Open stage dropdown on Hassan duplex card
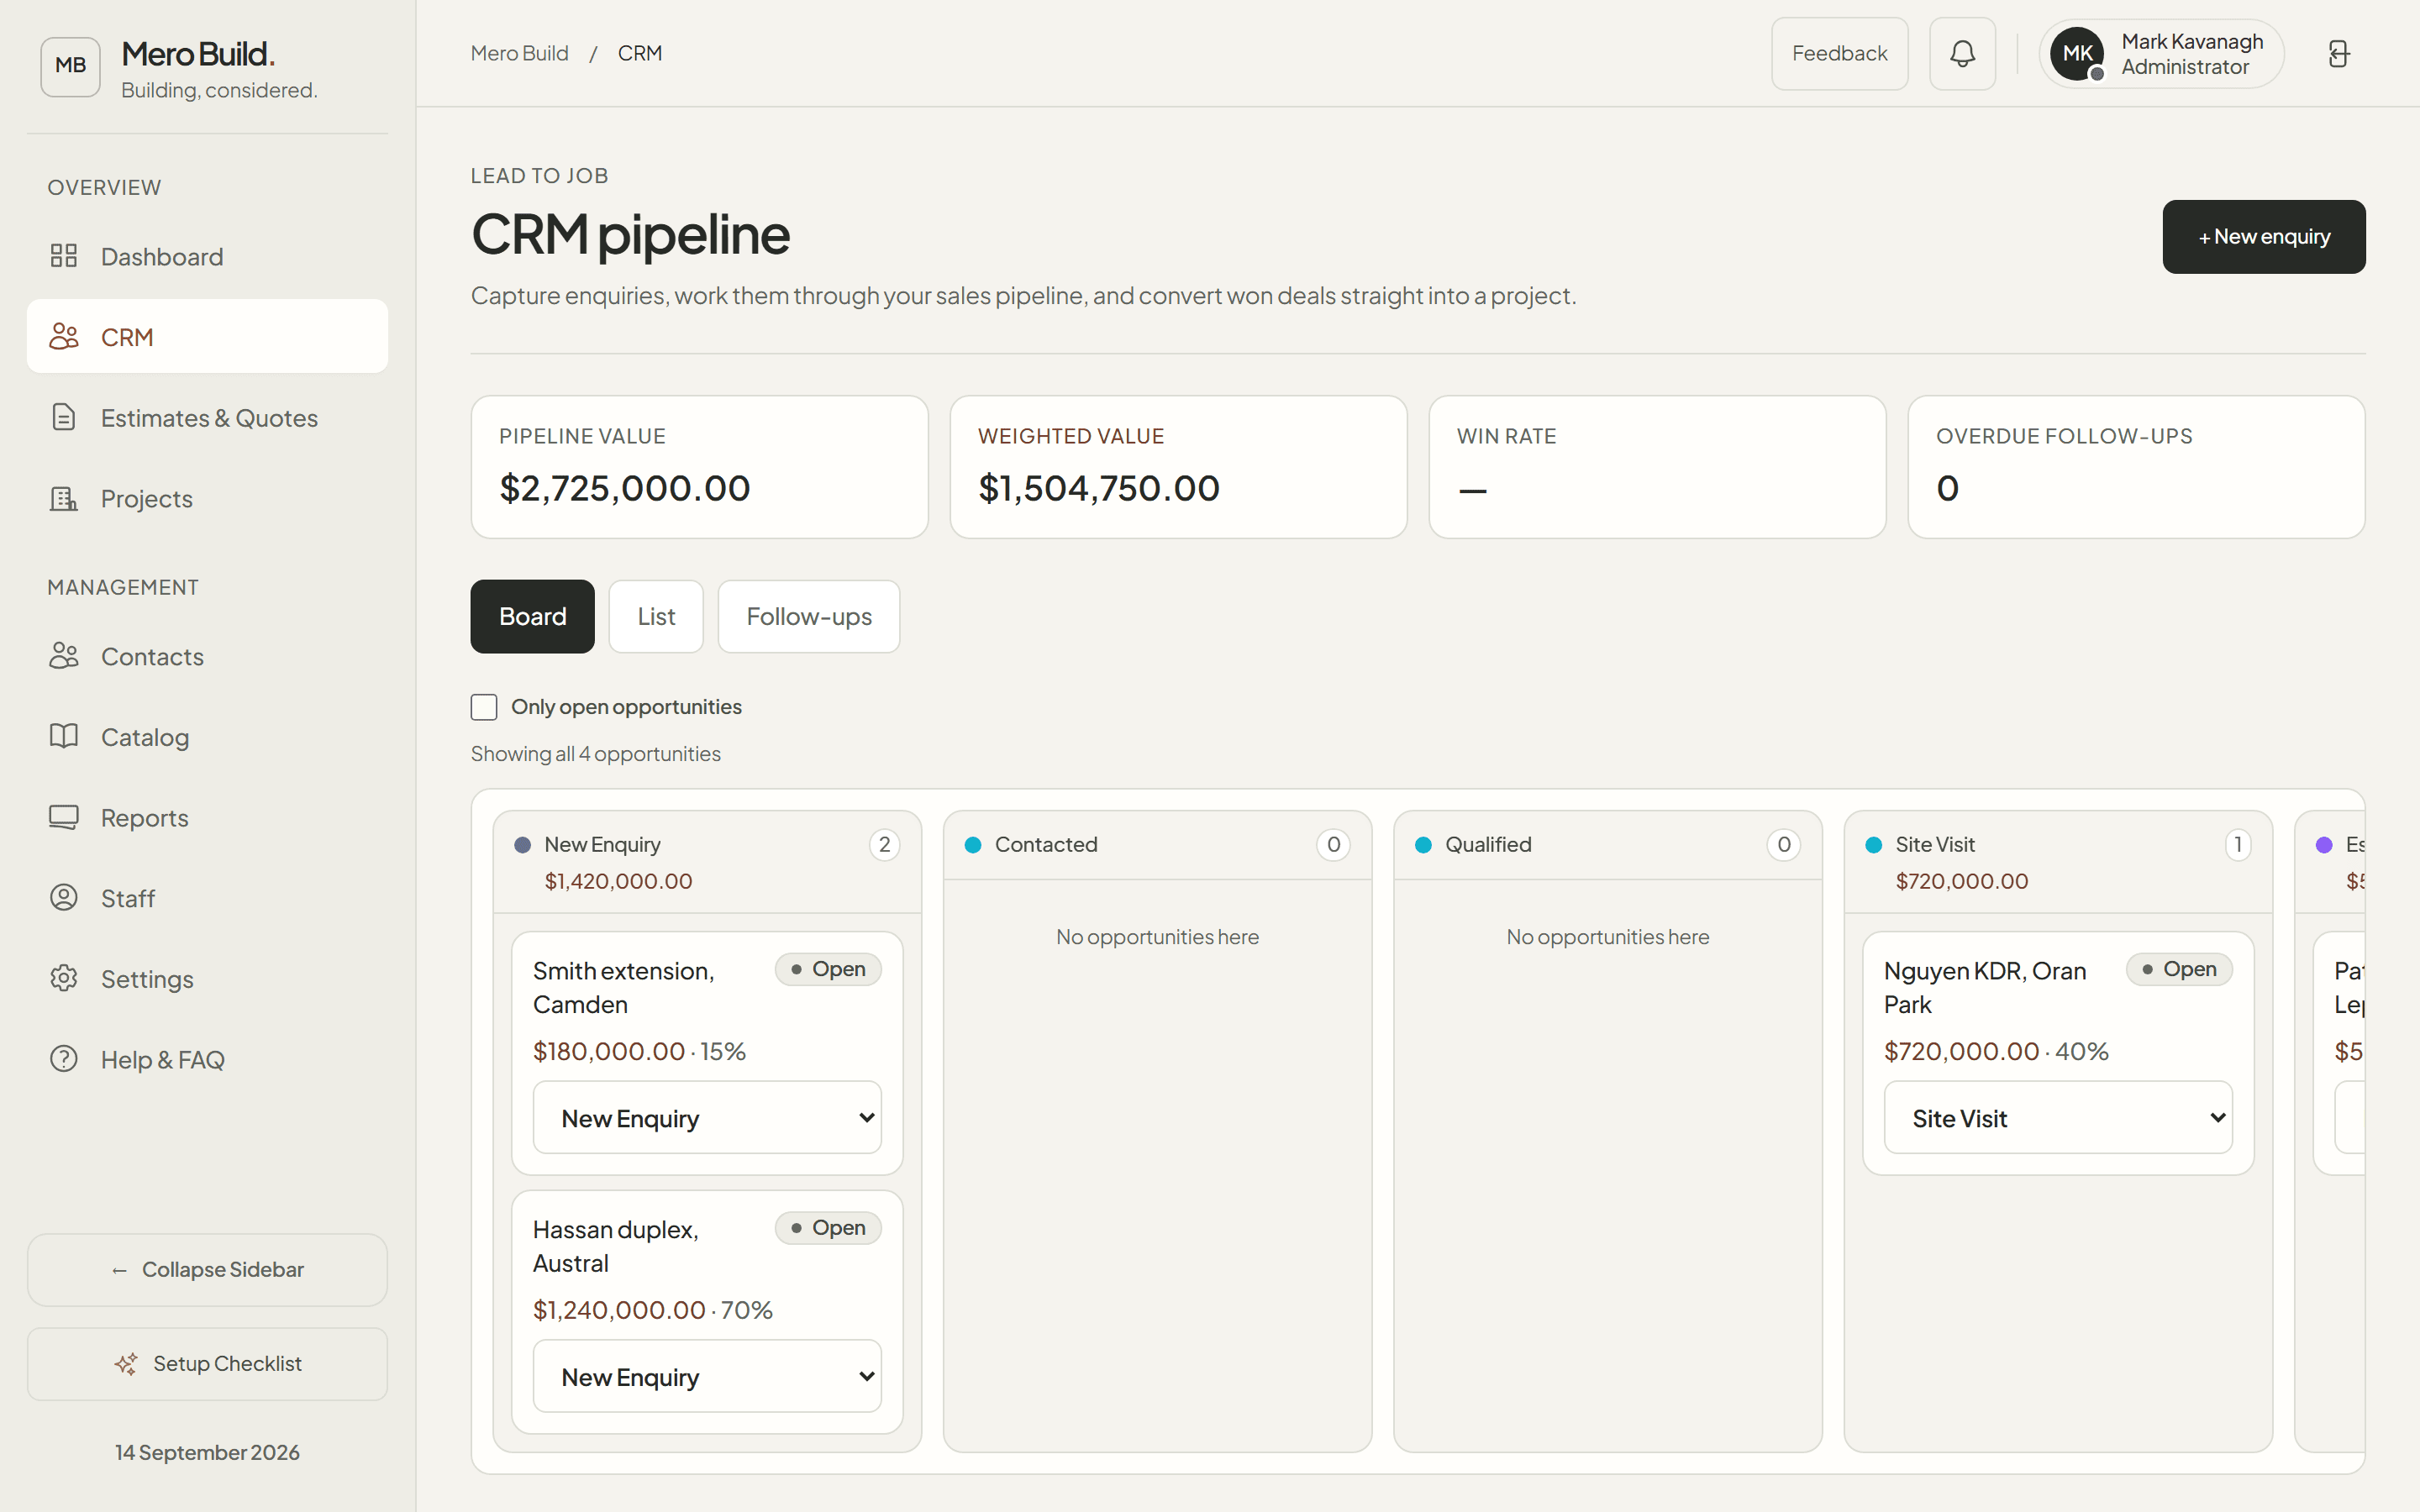This screenshot has height=1512, width=2420. (x=707, y=1376)
